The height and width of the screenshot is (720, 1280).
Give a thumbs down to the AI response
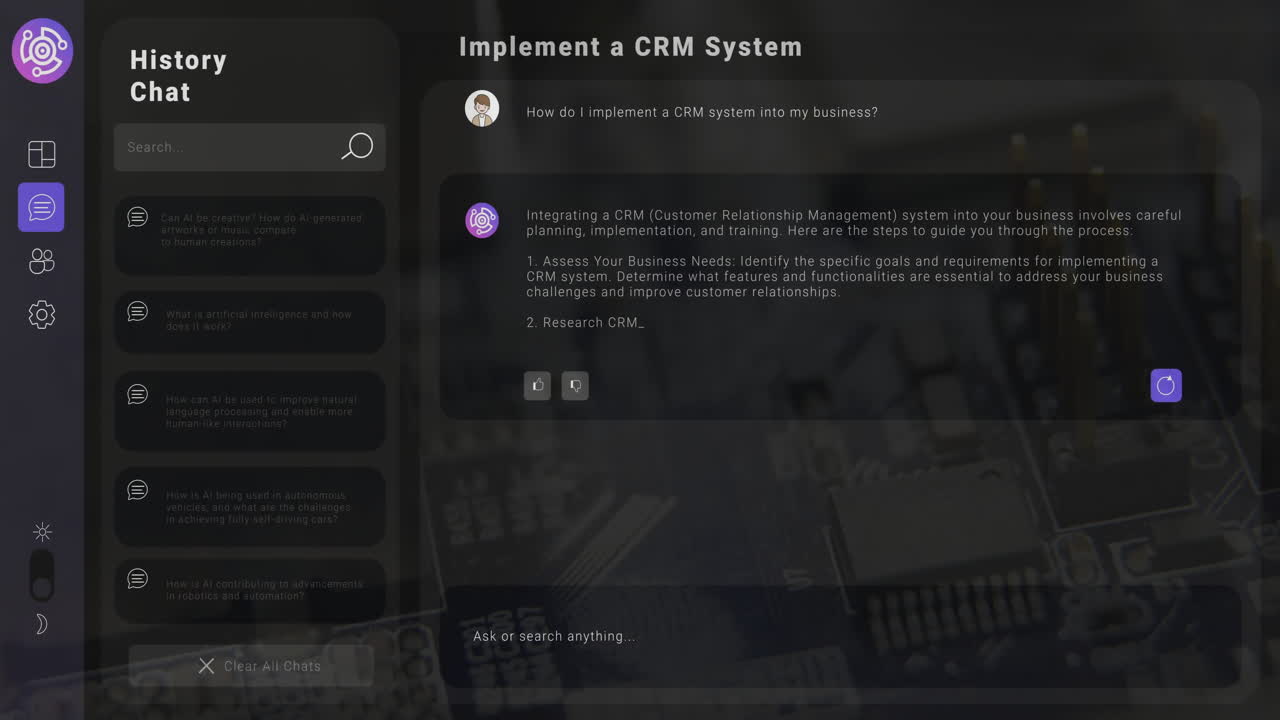575,385
